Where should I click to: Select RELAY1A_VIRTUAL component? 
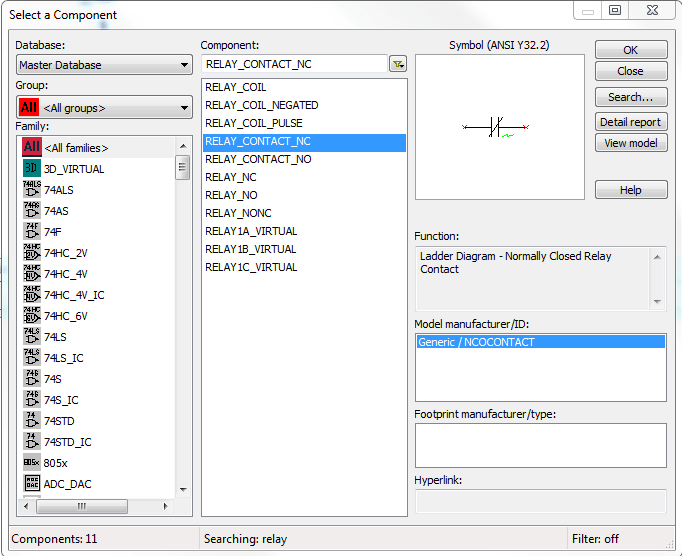(304, 231)
